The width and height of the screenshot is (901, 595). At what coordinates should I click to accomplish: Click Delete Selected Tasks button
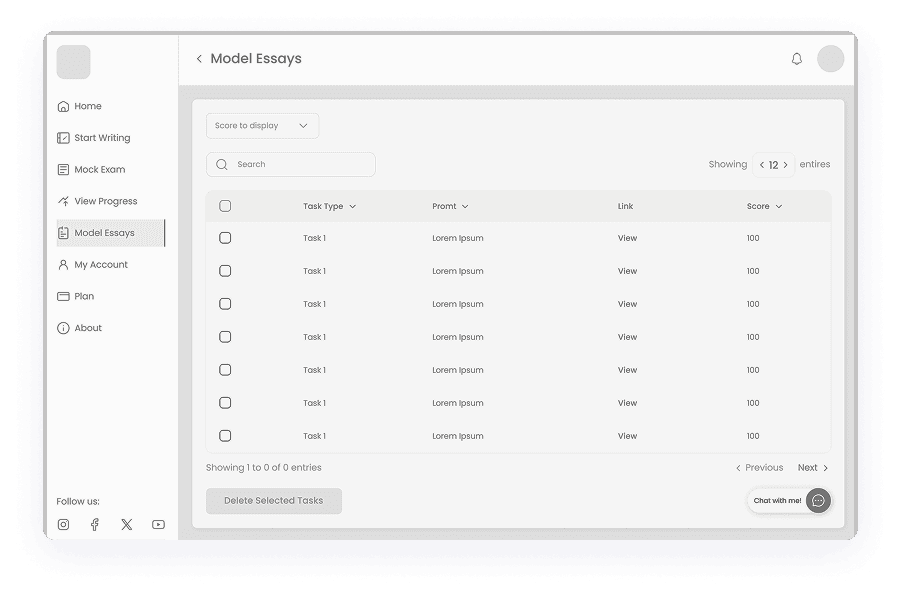tap(273, 501)
